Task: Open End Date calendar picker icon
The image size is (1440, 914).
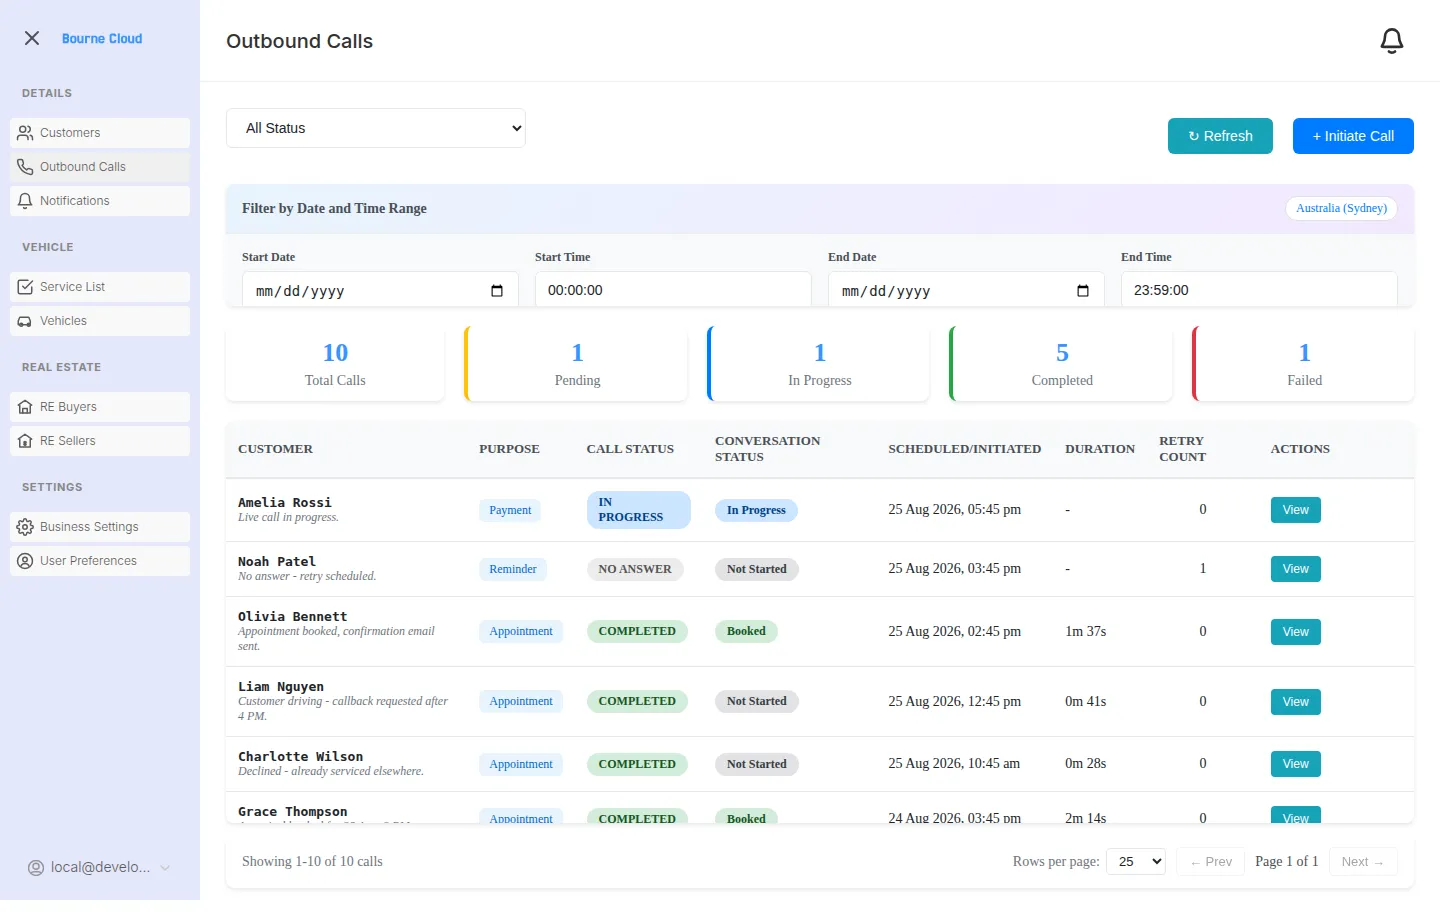Action: coord(1083,291)
